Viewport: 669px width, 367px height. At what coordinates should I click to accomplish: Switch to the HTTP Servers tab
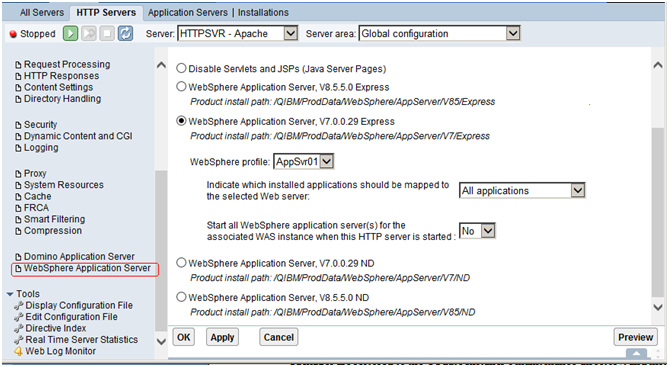click(x=106, y=12)
